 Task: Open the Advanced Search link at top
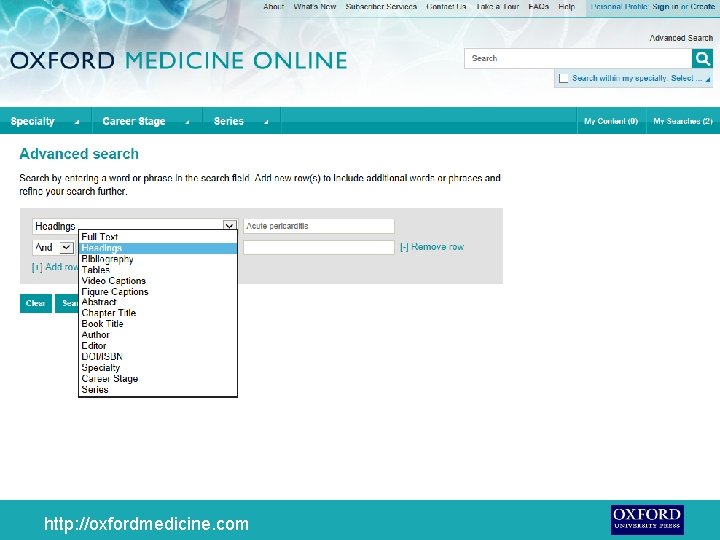coord(681,38)
